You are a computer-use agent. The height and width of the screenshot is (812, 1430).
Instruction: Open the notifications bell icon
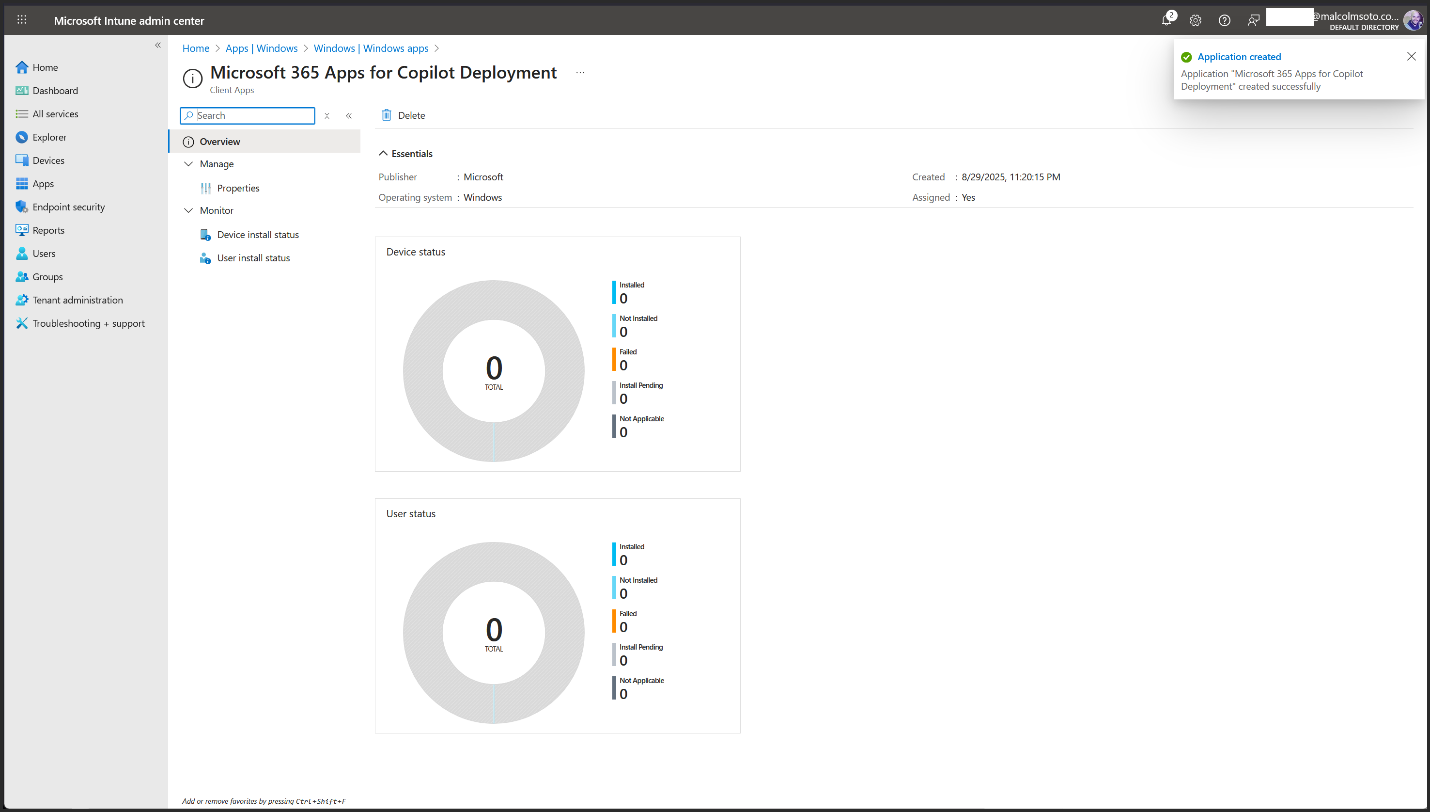point(1167,20)
